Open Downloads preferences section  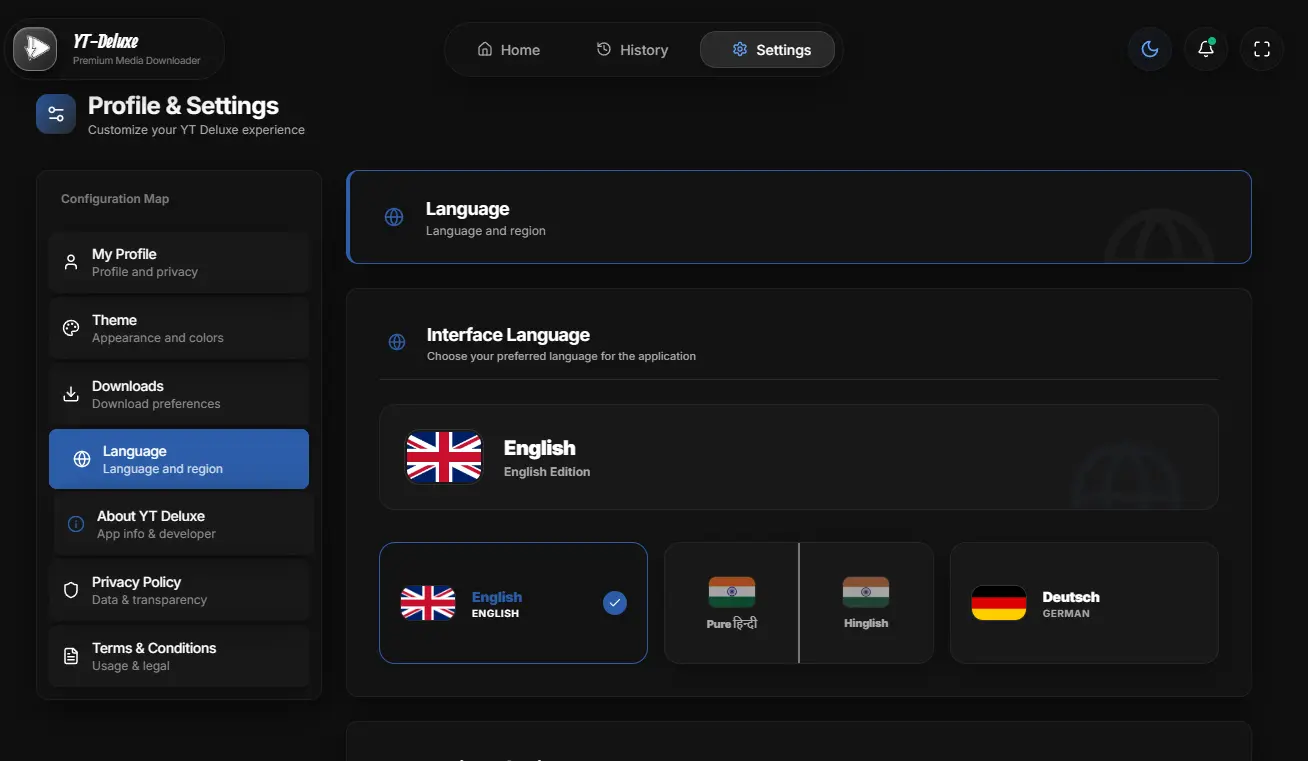pyautogui.click(x=179, y=395)
